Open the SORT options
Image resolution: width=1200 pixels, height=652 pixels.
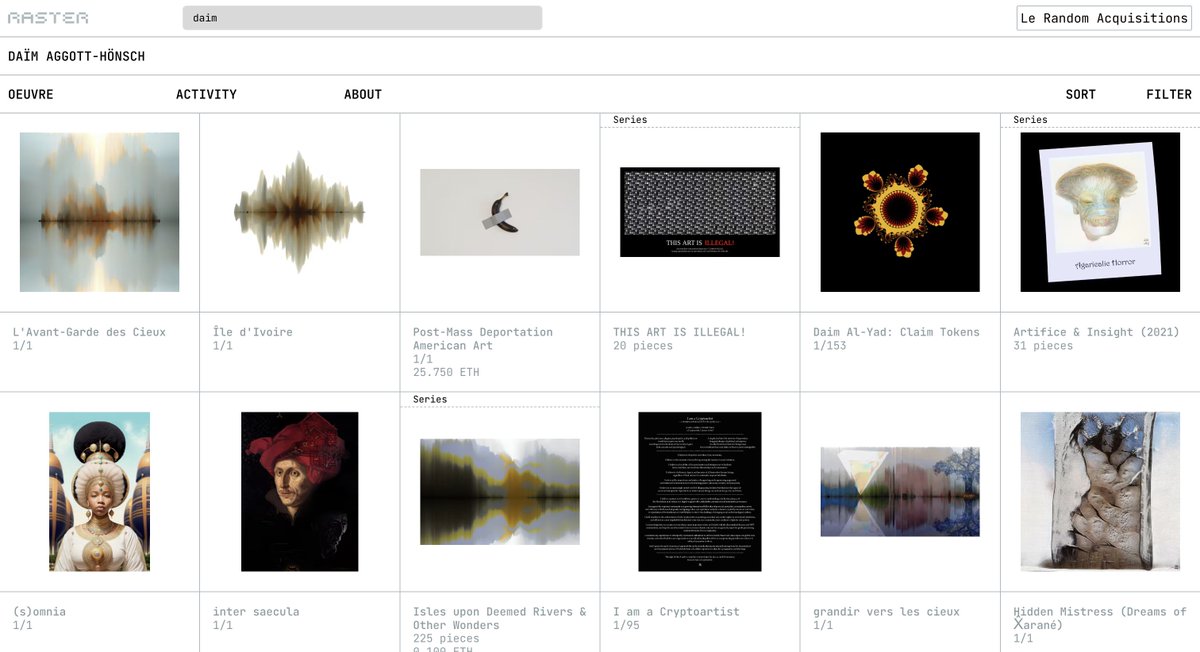pyautogui.click(x=1081, y=94)
